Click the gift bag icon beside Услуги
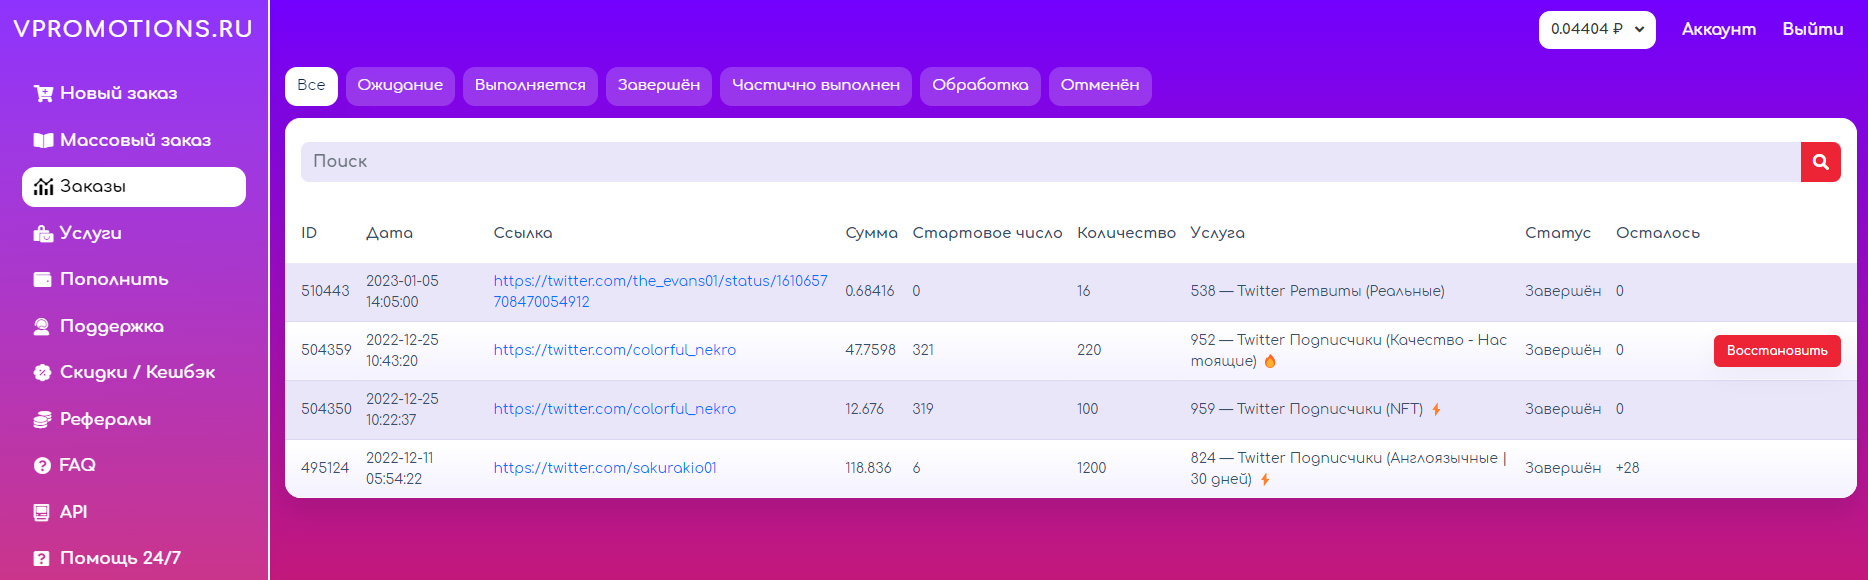The height and width of the screenshot is (580, 1868). click(43, 233)
